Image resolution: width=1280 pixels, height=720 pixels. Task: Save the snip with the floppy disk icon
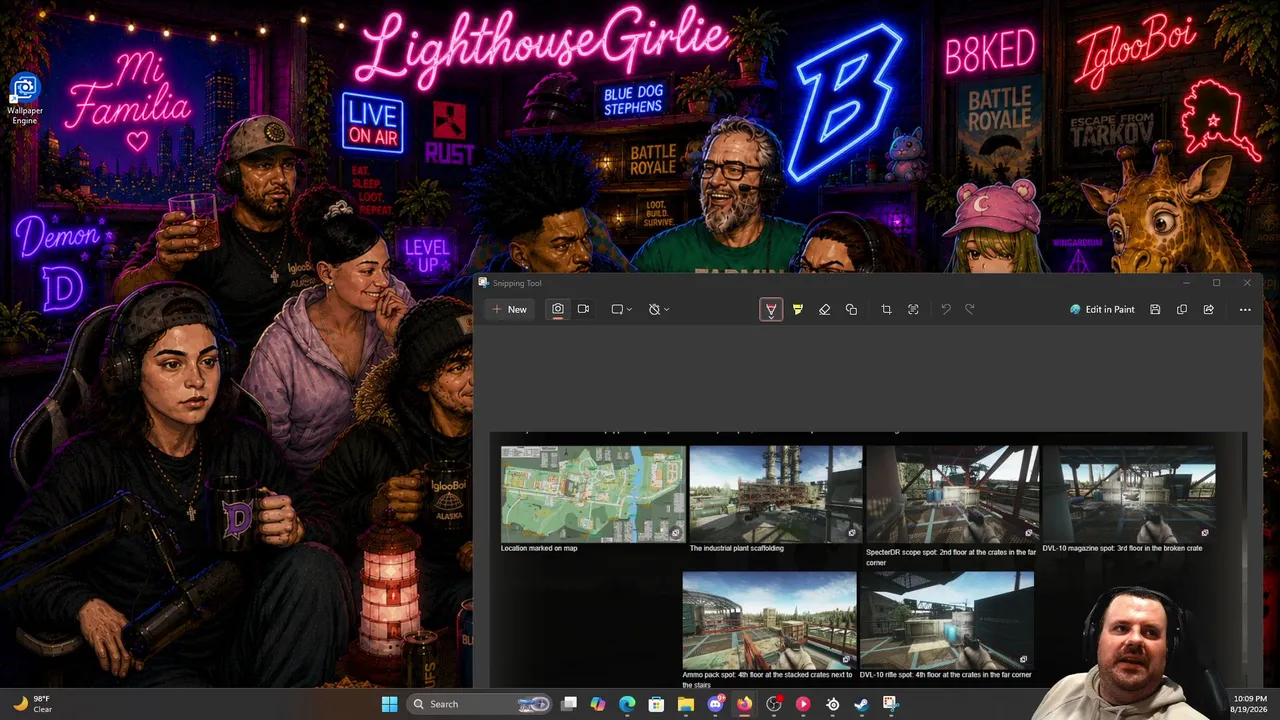[1155, 310]
